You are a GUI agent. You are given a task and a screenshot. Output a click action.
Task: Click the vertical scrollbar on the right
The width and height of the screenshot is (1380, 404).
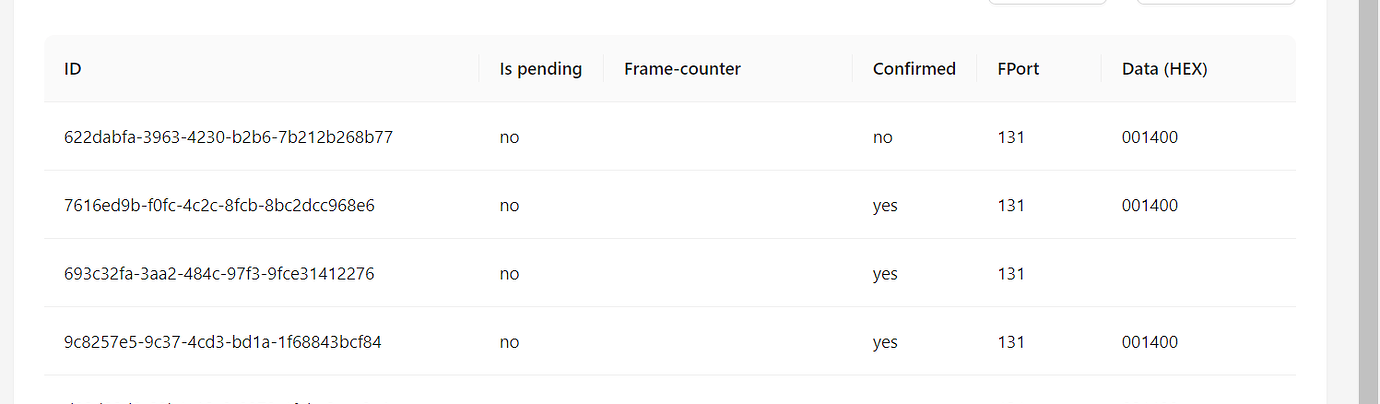[1368, 200]
